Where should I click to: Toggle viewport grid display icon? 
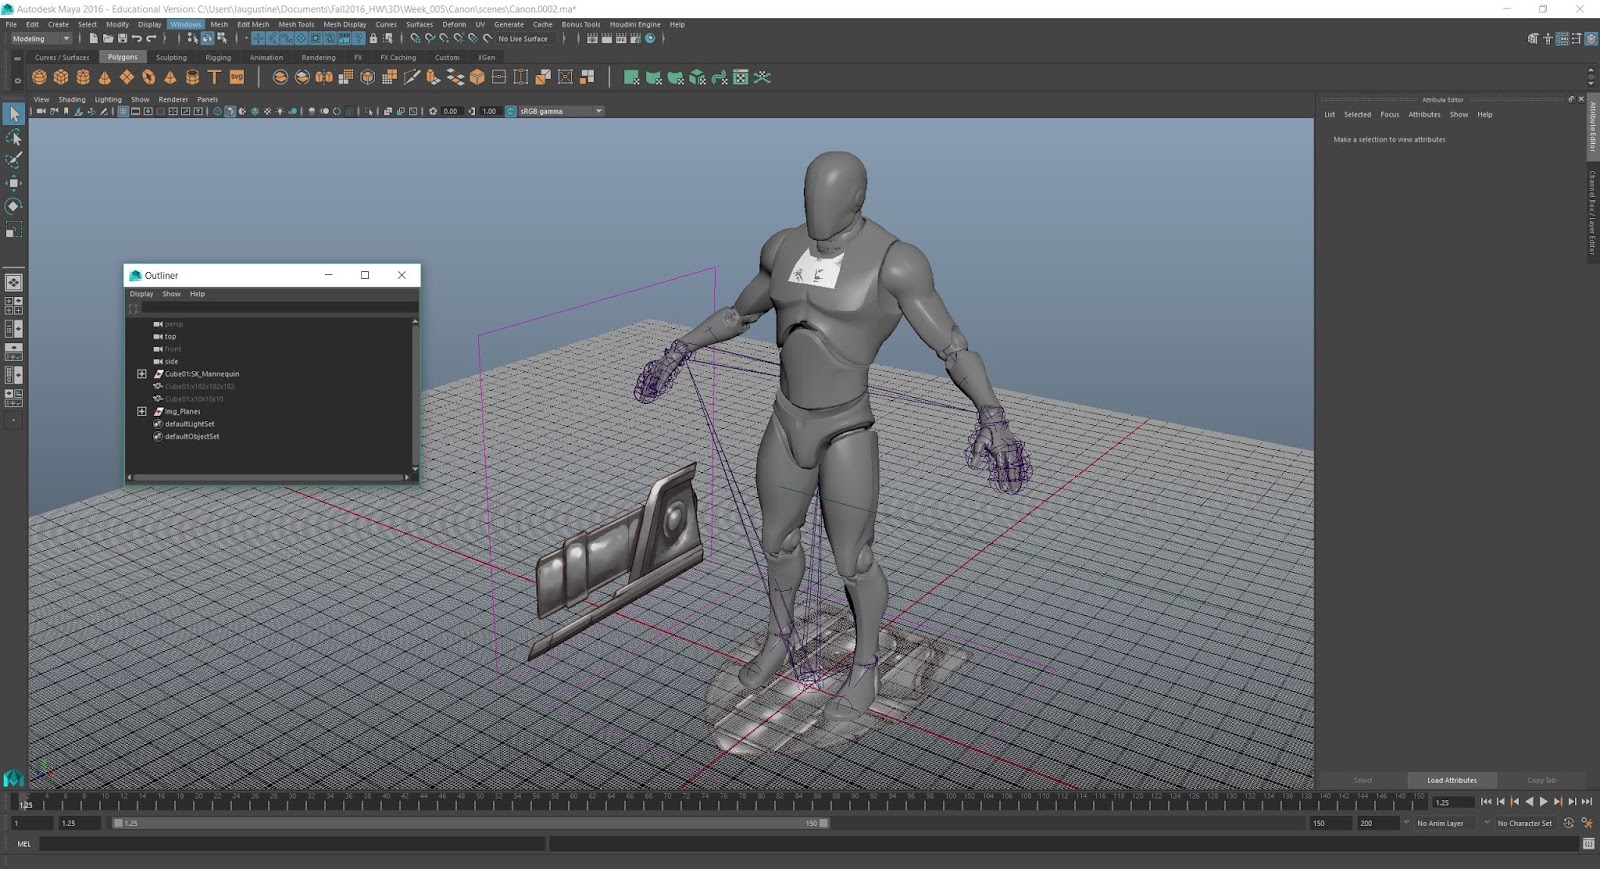click(x=123, y=111)
